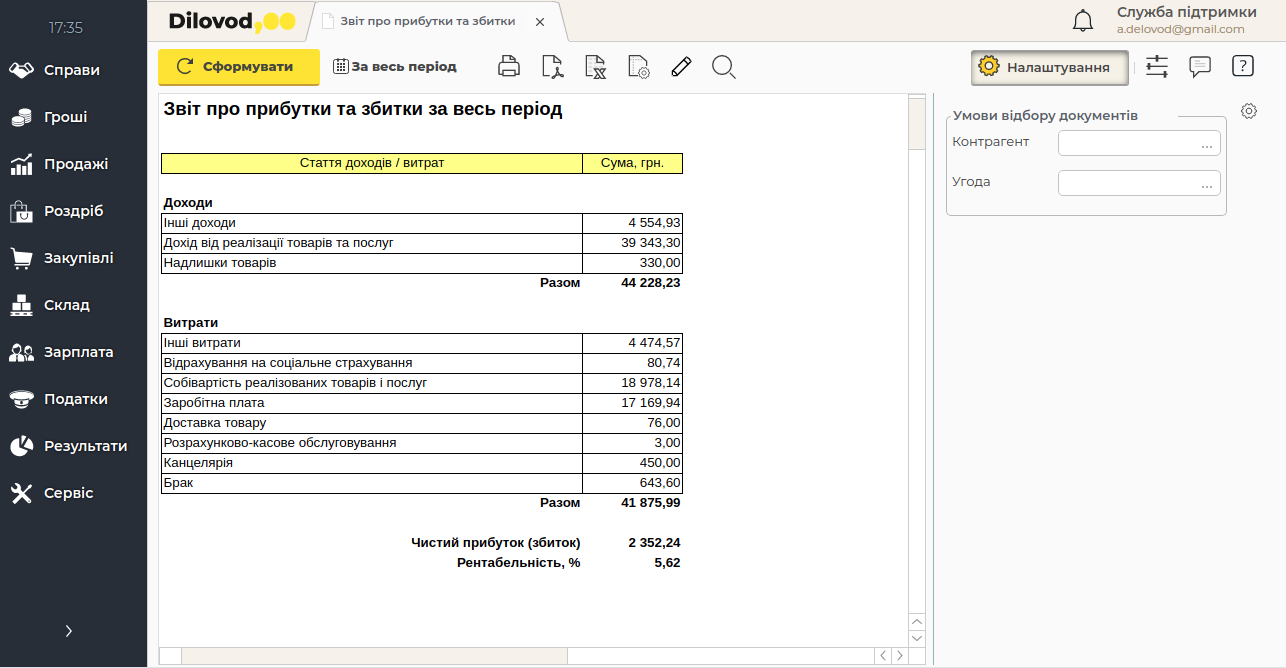The image size is (1286, 668).
Task: Close the Звіт про прибутки та збитки tab
Action: 540,22
